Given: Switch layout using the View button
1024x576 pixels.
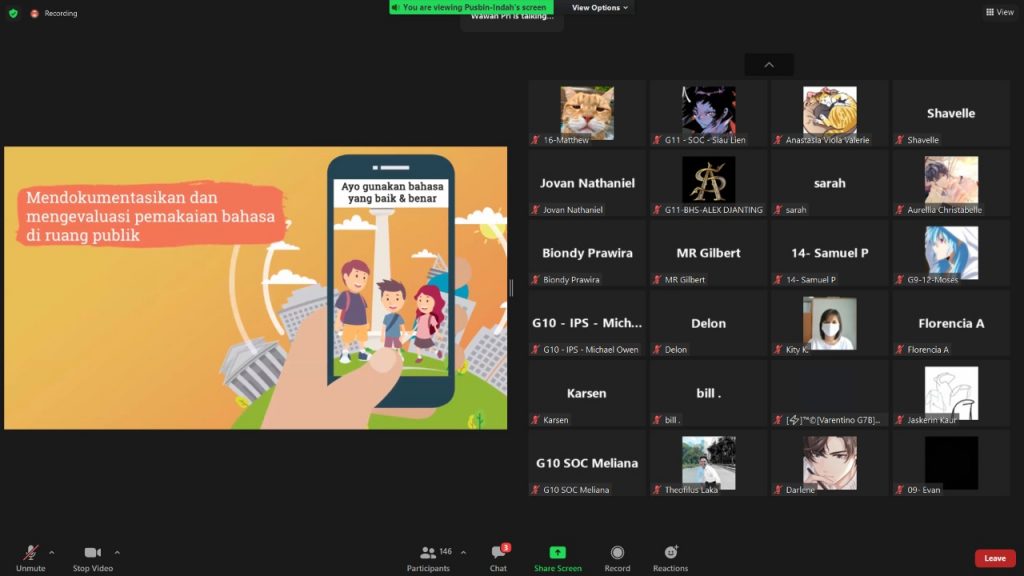Looking at the screenshot, I should [999, 12].
